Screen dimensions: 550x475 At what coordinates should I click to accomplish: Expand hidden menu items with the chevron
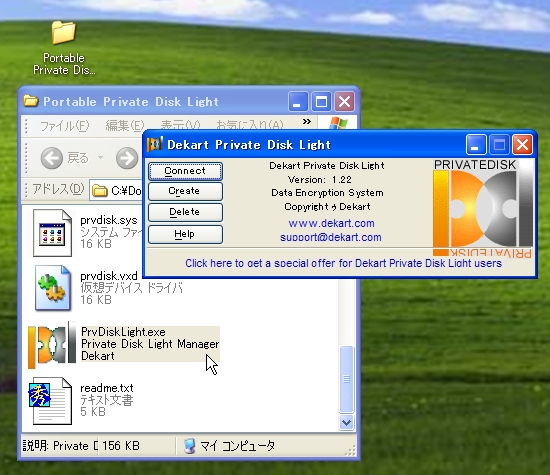tap(307, 122)
